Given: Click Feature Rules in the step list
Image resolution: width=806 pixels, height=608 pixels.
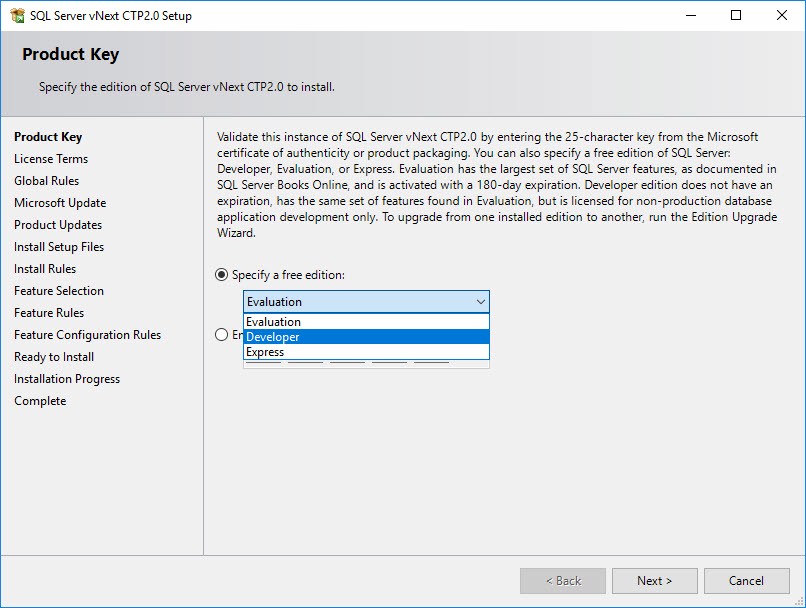Looking at the screenshot, I should pos(49,313).
